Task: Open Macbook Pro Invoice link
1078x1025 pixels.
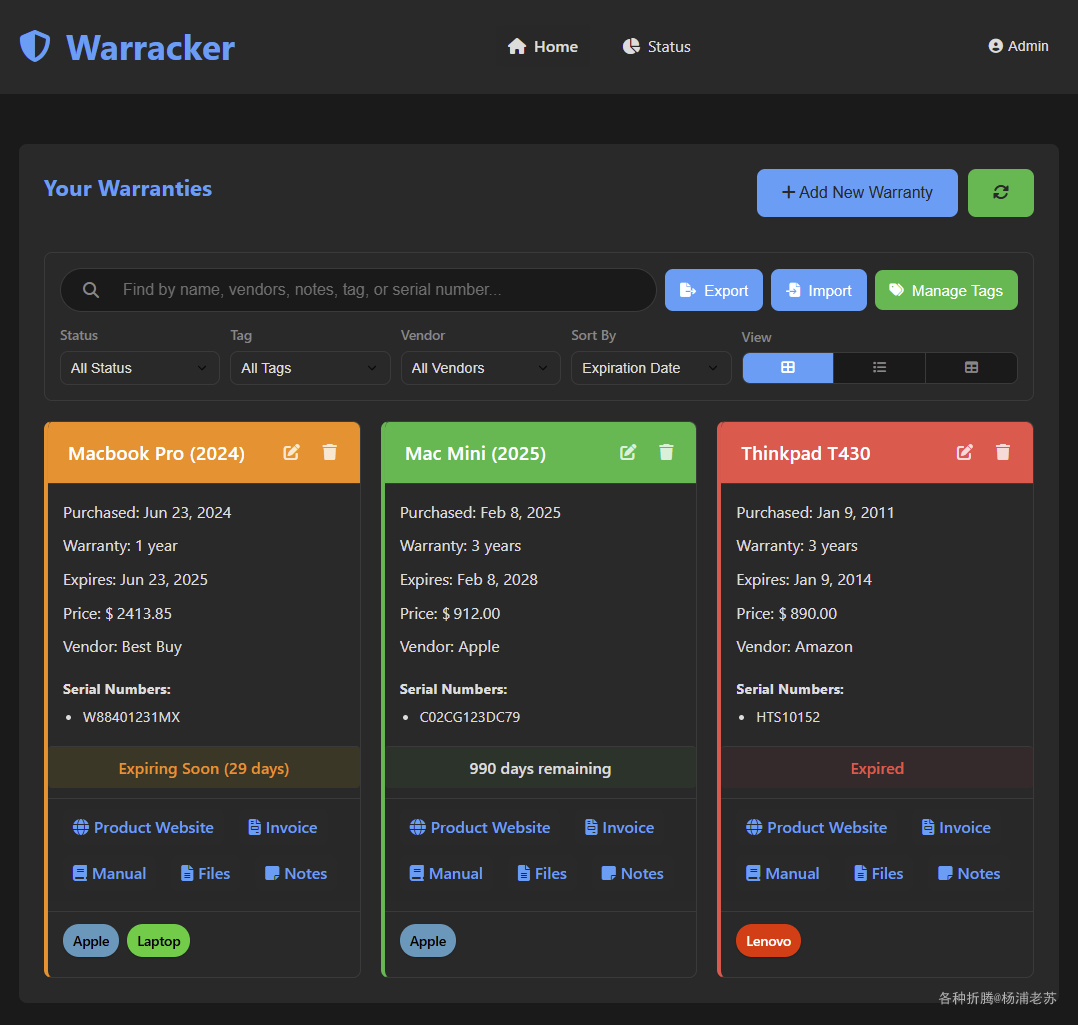Action: point(283,828)
